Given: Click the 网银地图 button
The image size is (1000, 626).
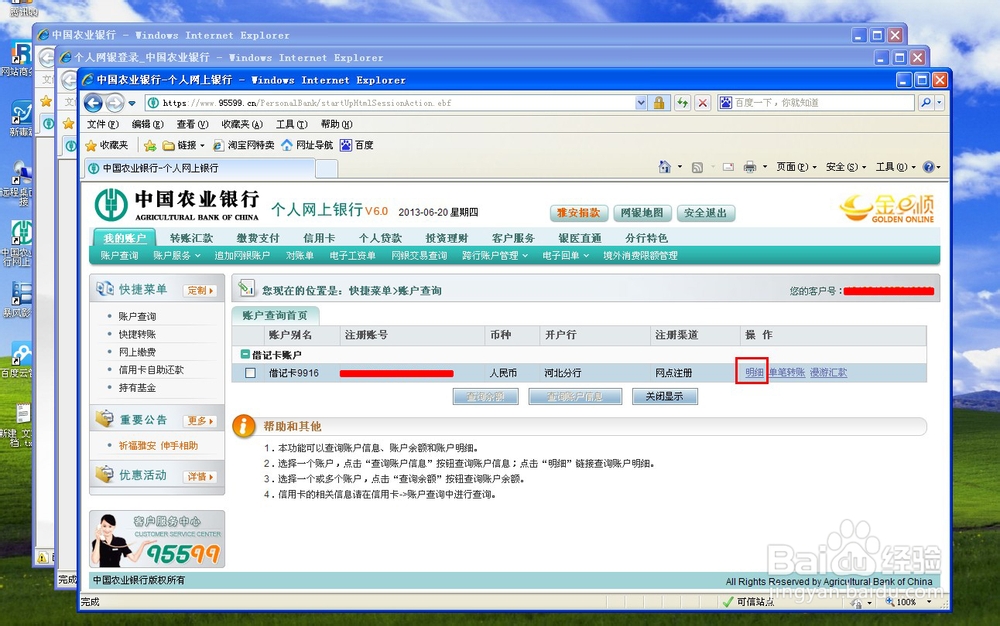Looking at the screenshot, I should point(642,213).
